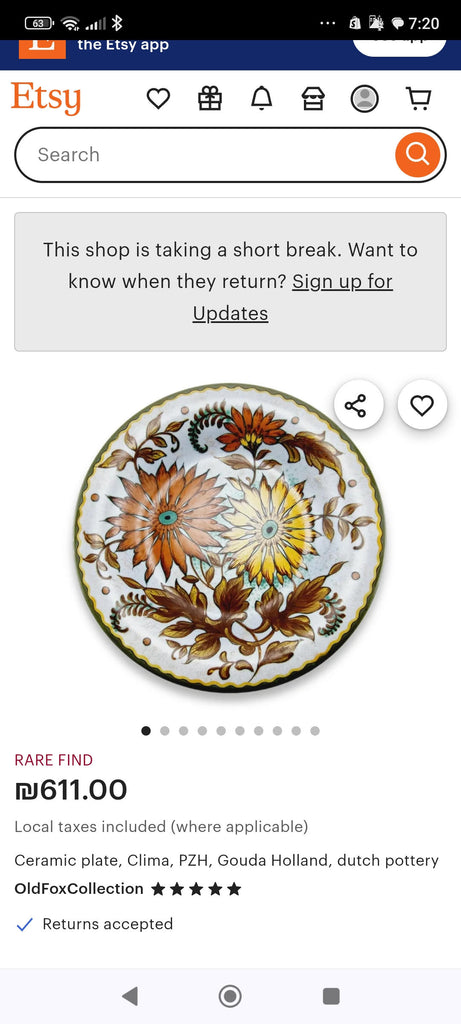The image size is (461, 1024).
Task: Tap the Android back navigation button
Action: click(x=129, y=996)
